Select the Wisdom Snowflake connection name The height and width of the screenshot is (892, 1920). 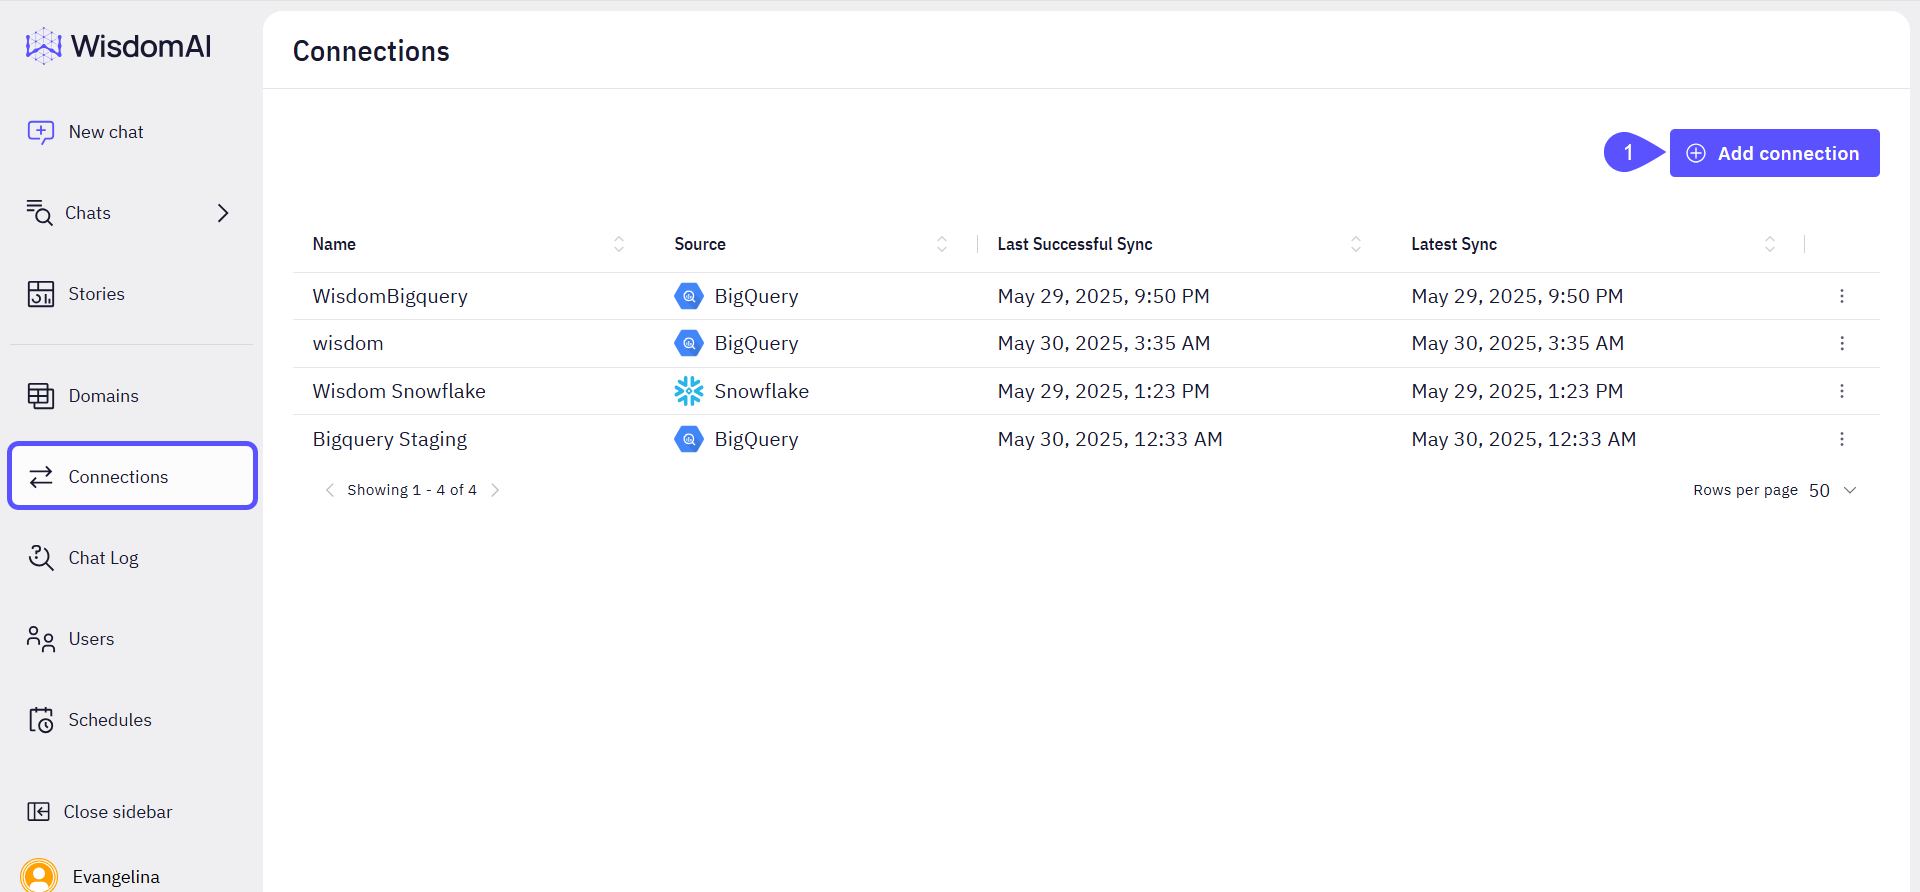[399, 391]
